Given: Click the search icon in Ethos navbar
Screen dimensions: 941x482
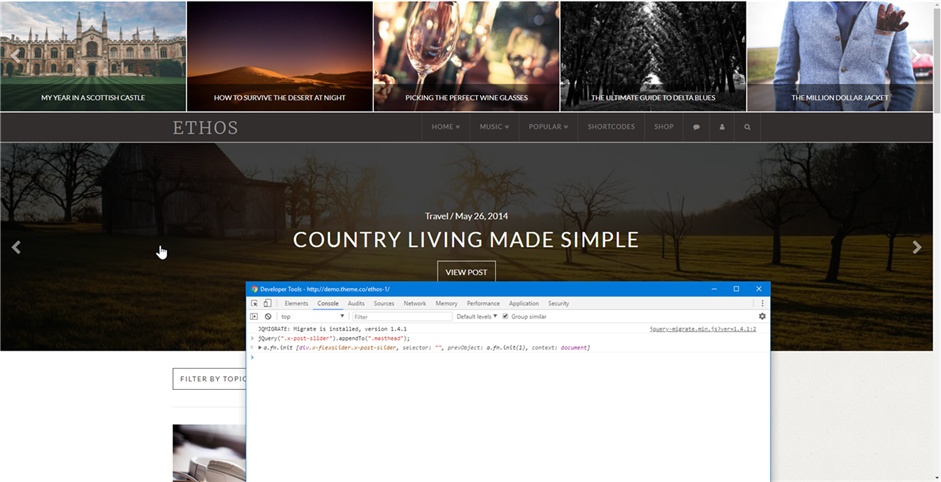Looking at the screenshot, I should [x=747, y=127].
